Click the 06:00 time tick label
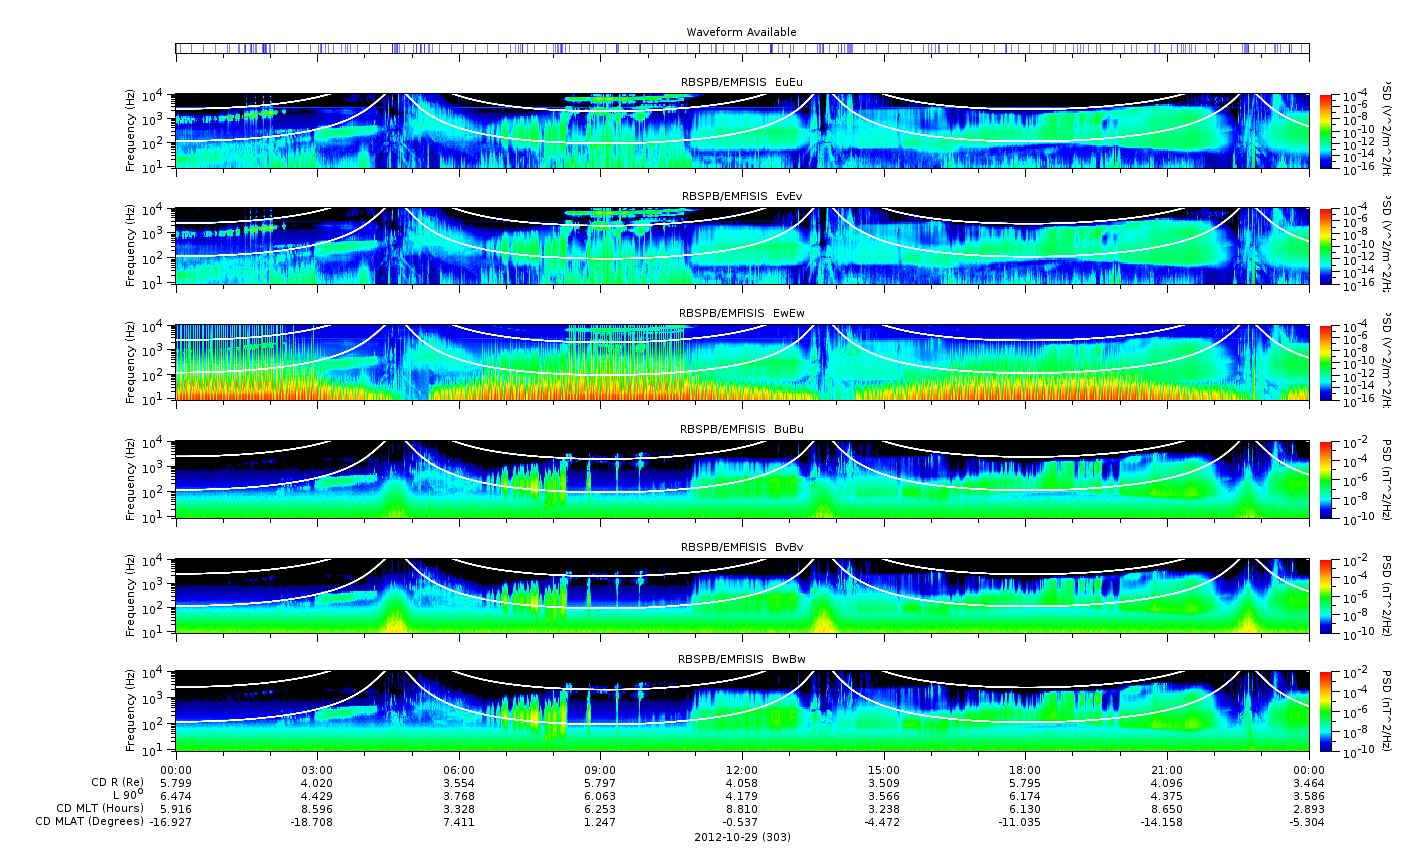The height and width of the screenshot is (859, 1408). click(x=459, y=770)
